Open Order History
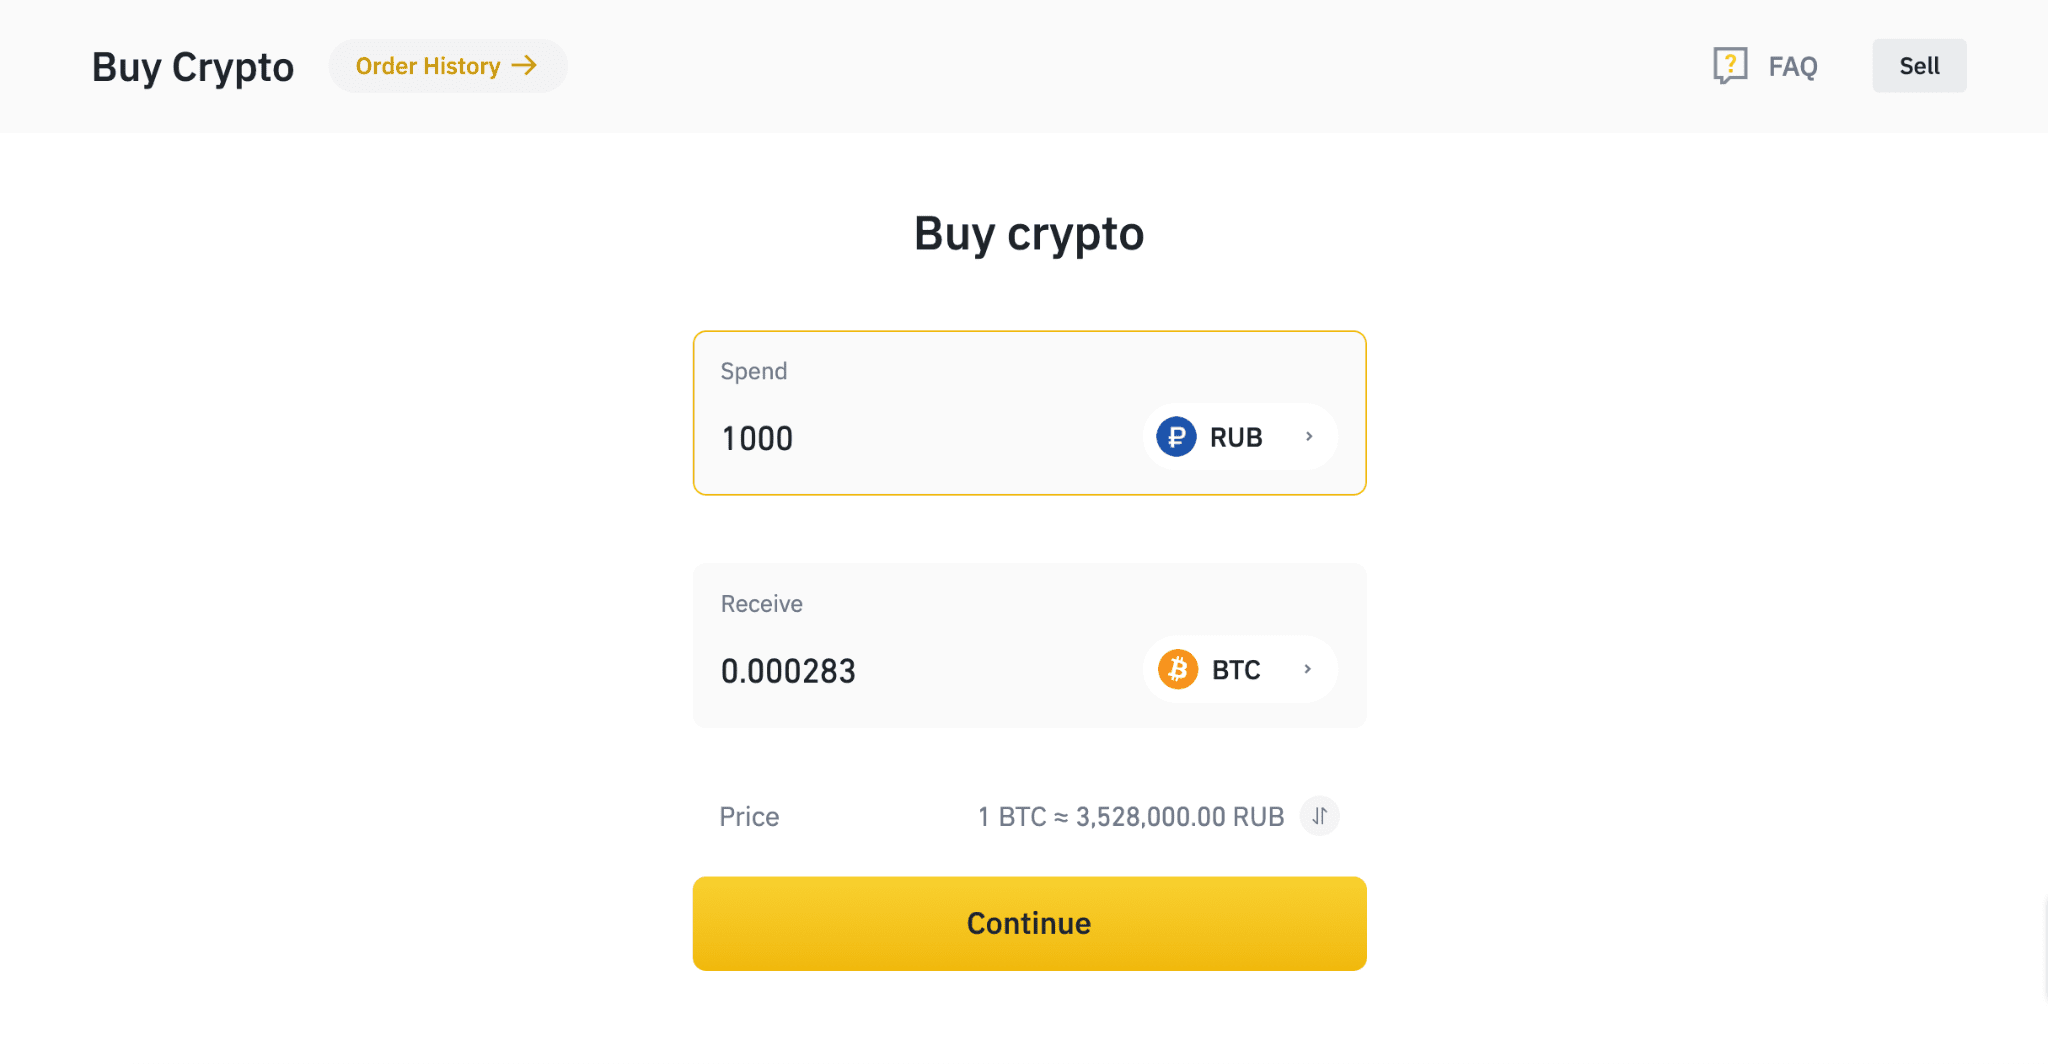This screenshot has height=1064, width=2048. pos(447,65)
